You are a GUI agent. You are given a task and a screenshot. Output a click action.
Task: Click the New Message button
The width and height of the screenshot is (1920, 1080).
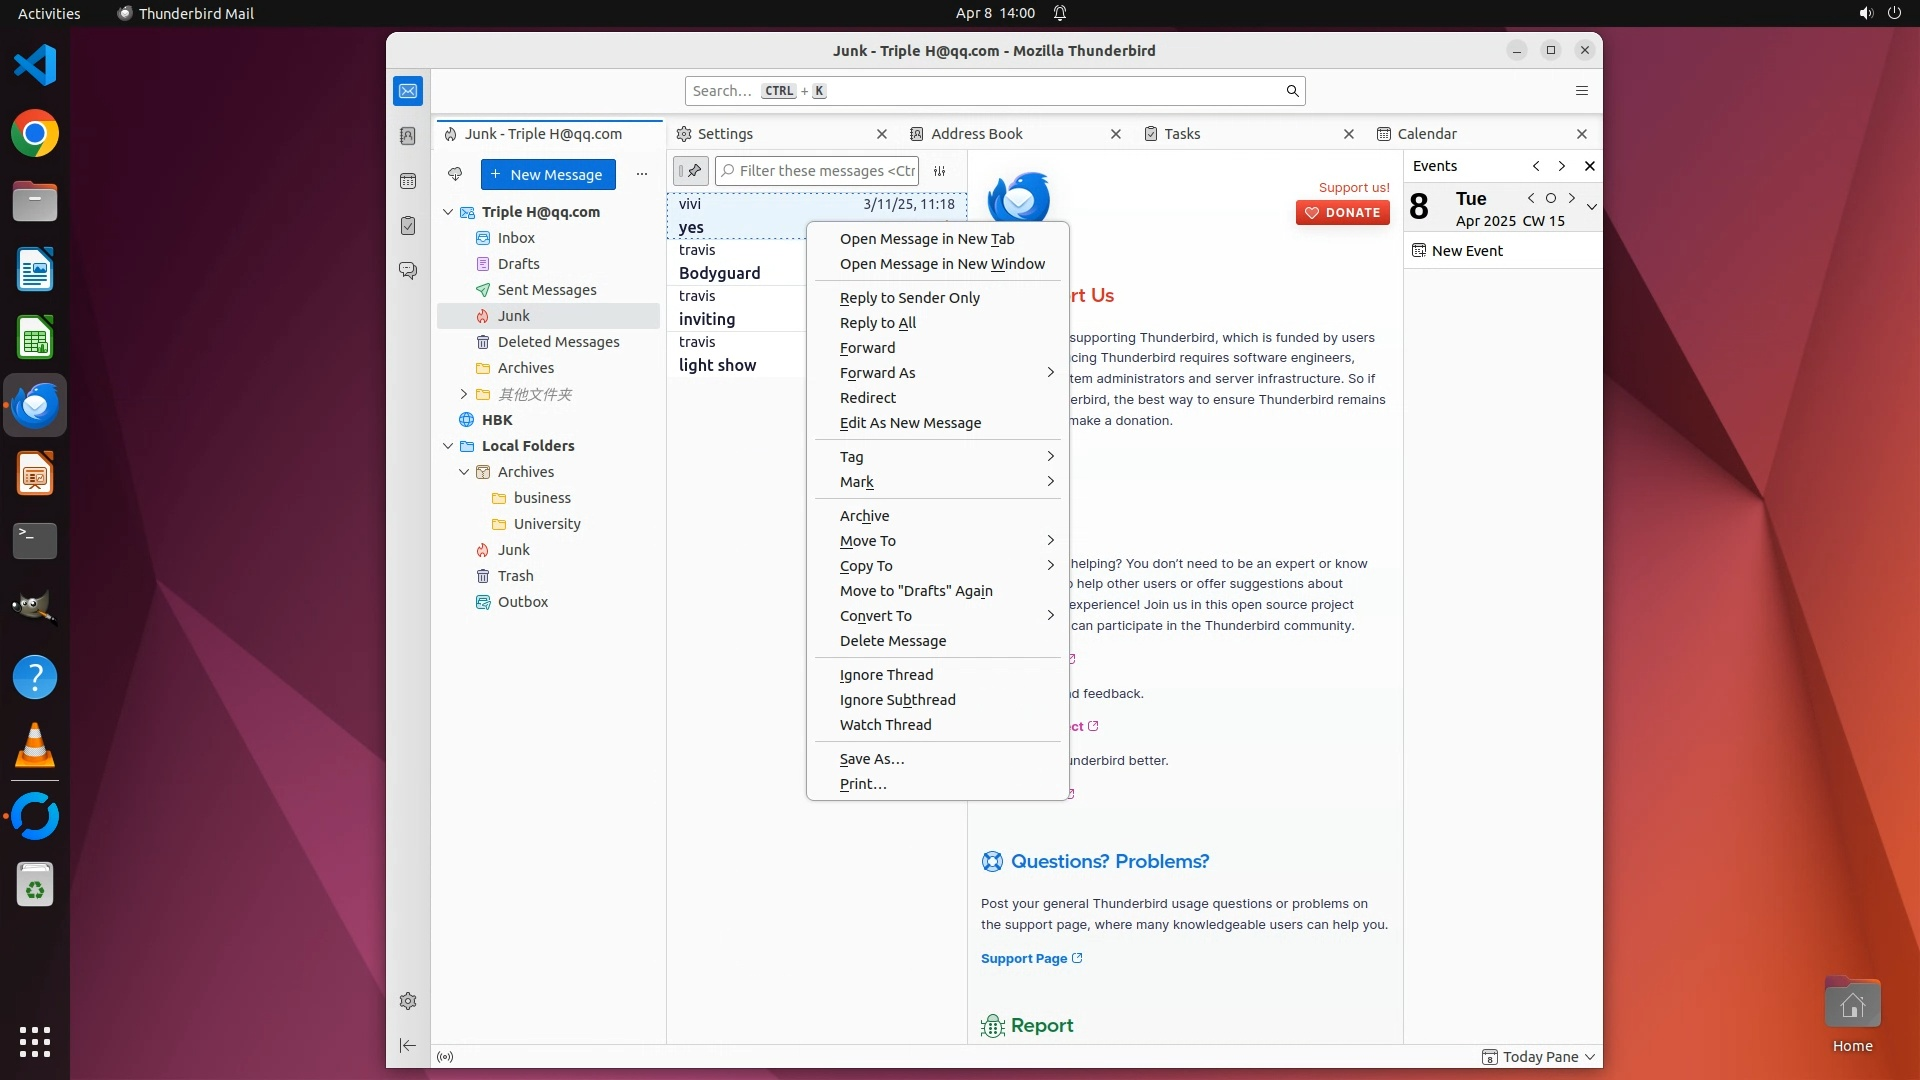pyautogui.click(x=547, y=174)
